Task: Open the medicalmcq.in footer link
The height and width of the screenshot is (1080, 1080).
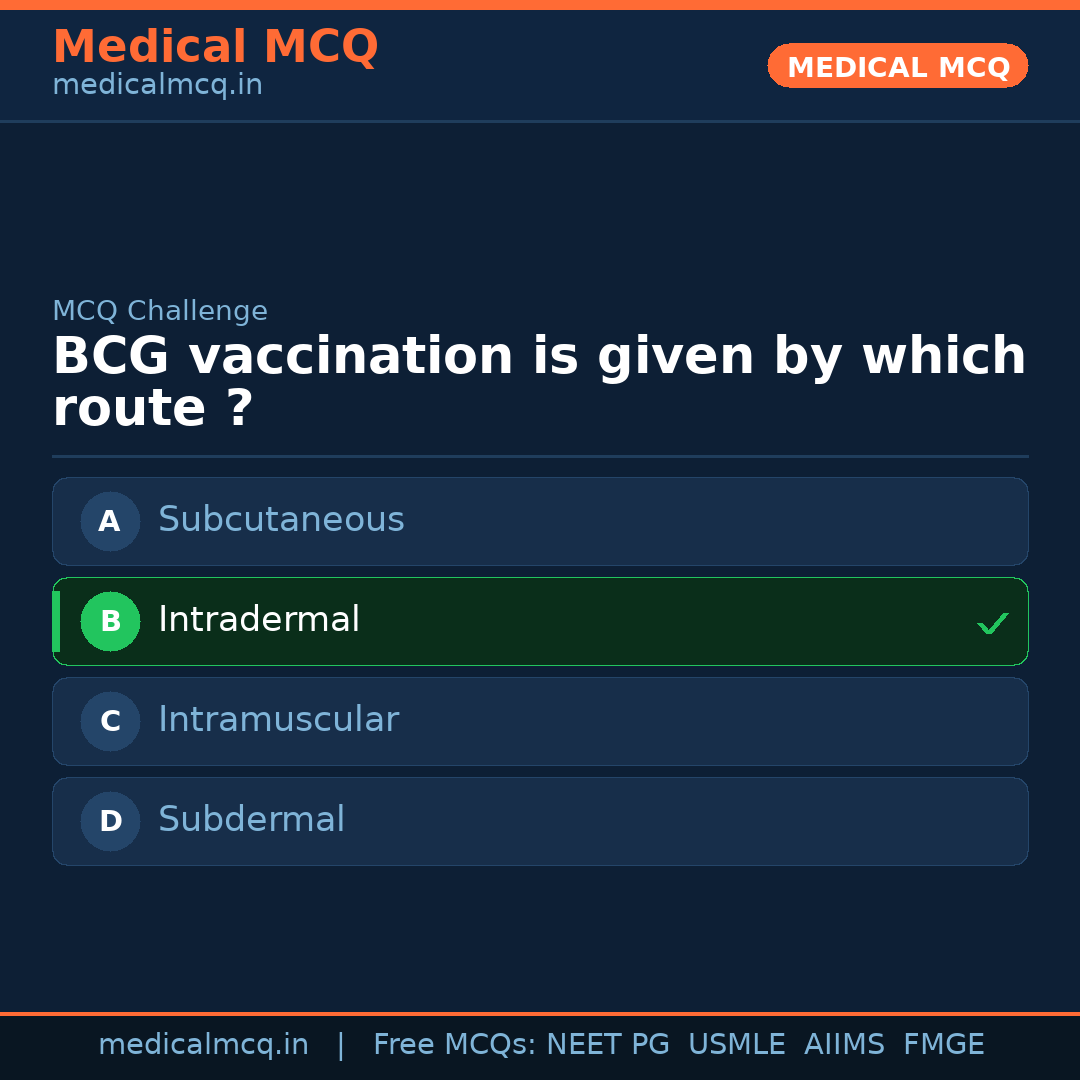Action: [203, 1044]
